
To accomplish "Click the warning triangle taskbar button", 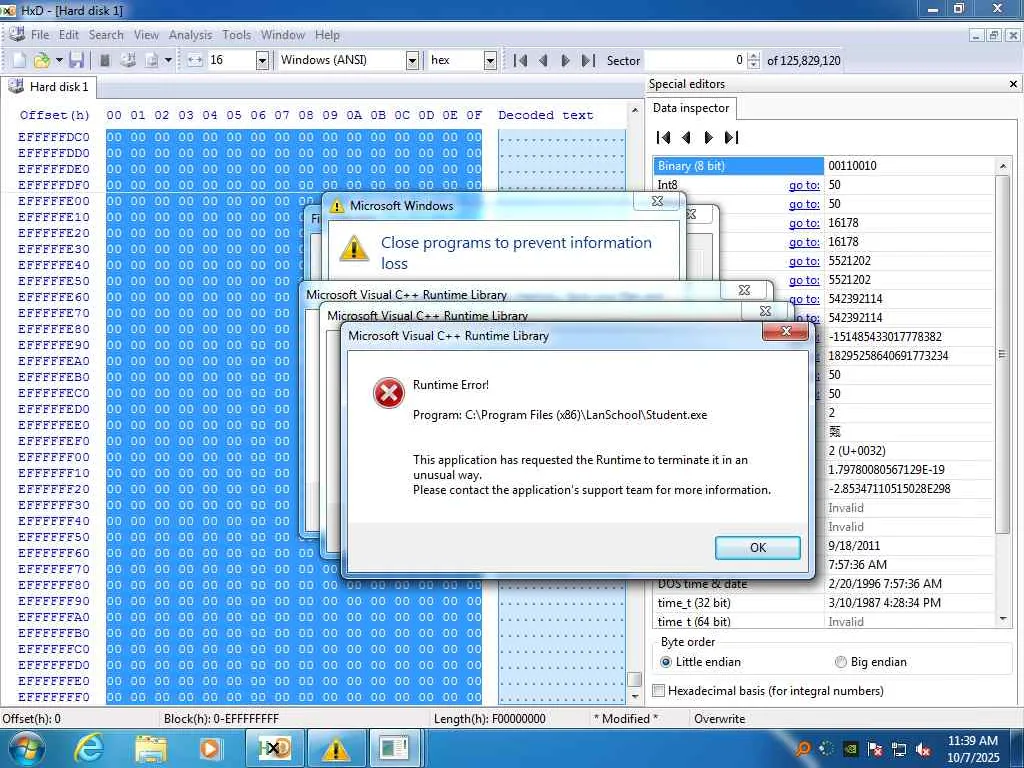I will click(336, 748).
